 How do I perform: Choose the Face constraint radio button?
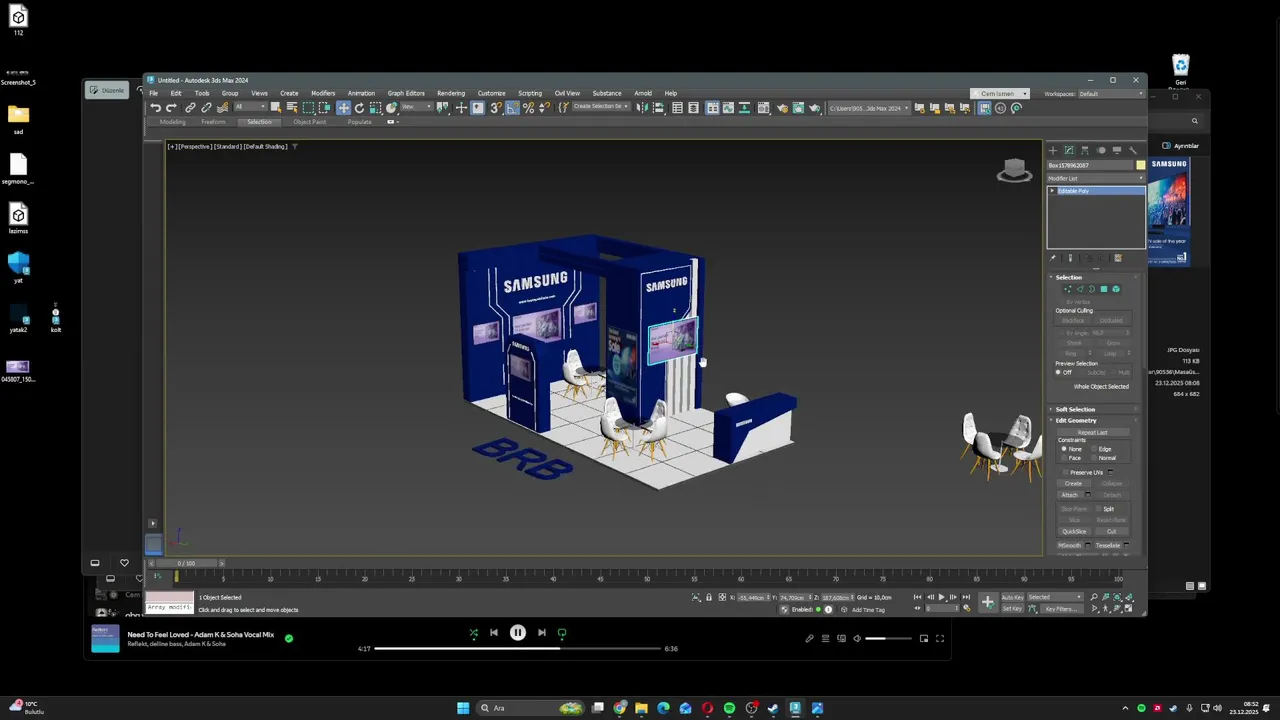[x=1064, y=458]
